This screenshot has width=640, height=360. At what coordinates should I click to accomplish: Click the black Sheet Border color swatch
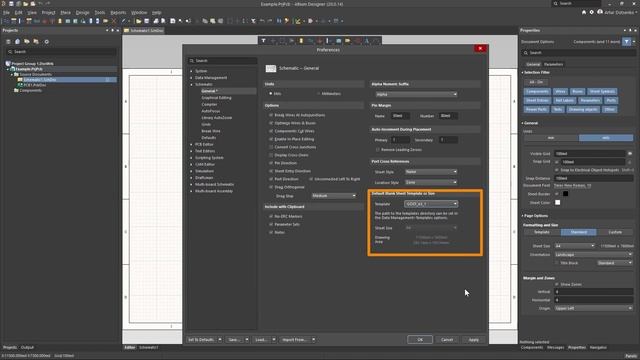pyautogui.click(x=565, y=194)
